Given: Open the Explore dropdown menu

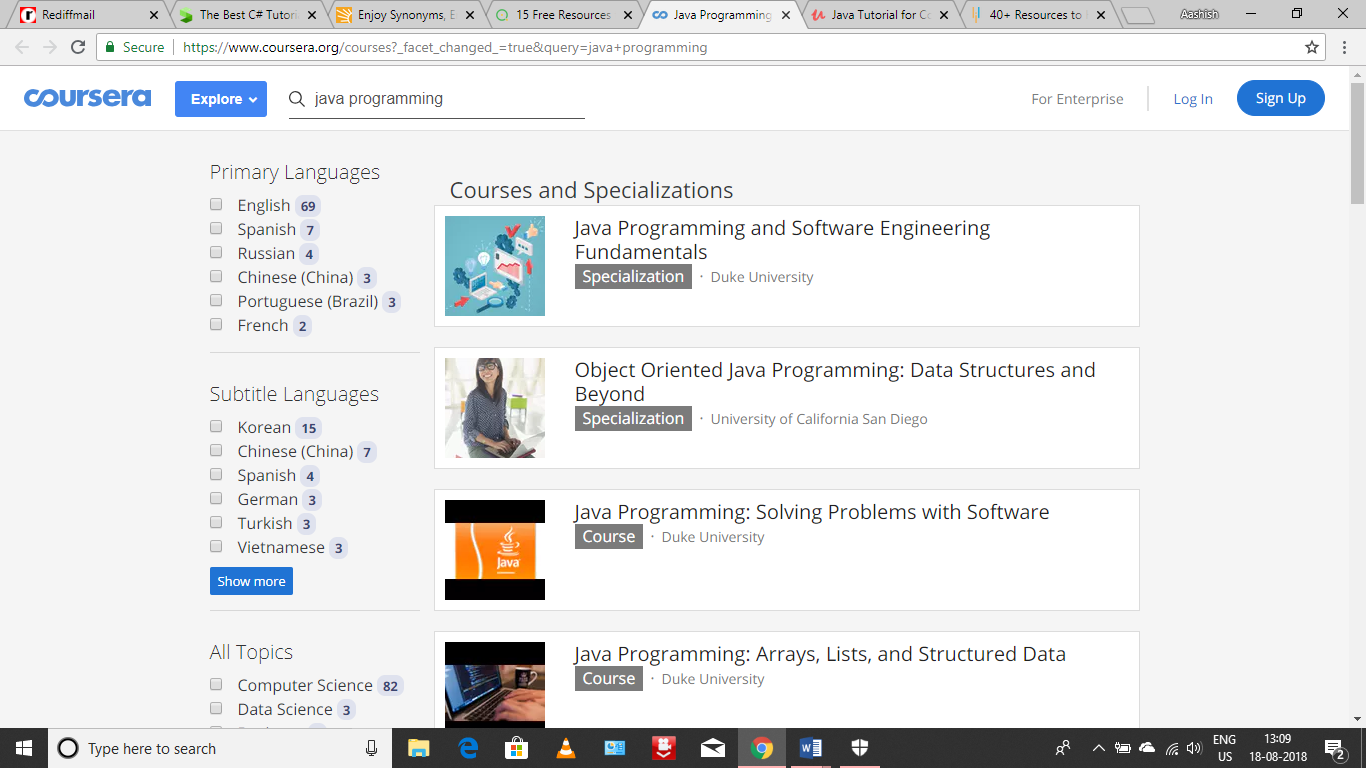Looking at the screenshot, I should point(221,99).
